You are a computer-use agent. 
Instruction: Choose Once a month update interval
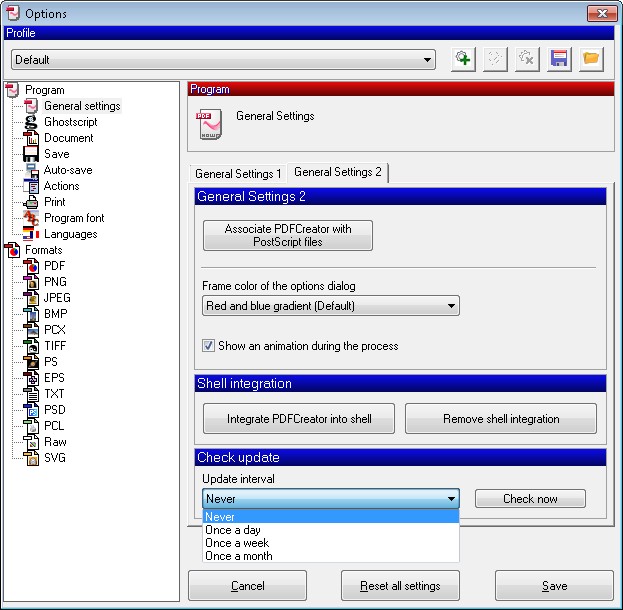pyautogui.click(x=331, y=556)
